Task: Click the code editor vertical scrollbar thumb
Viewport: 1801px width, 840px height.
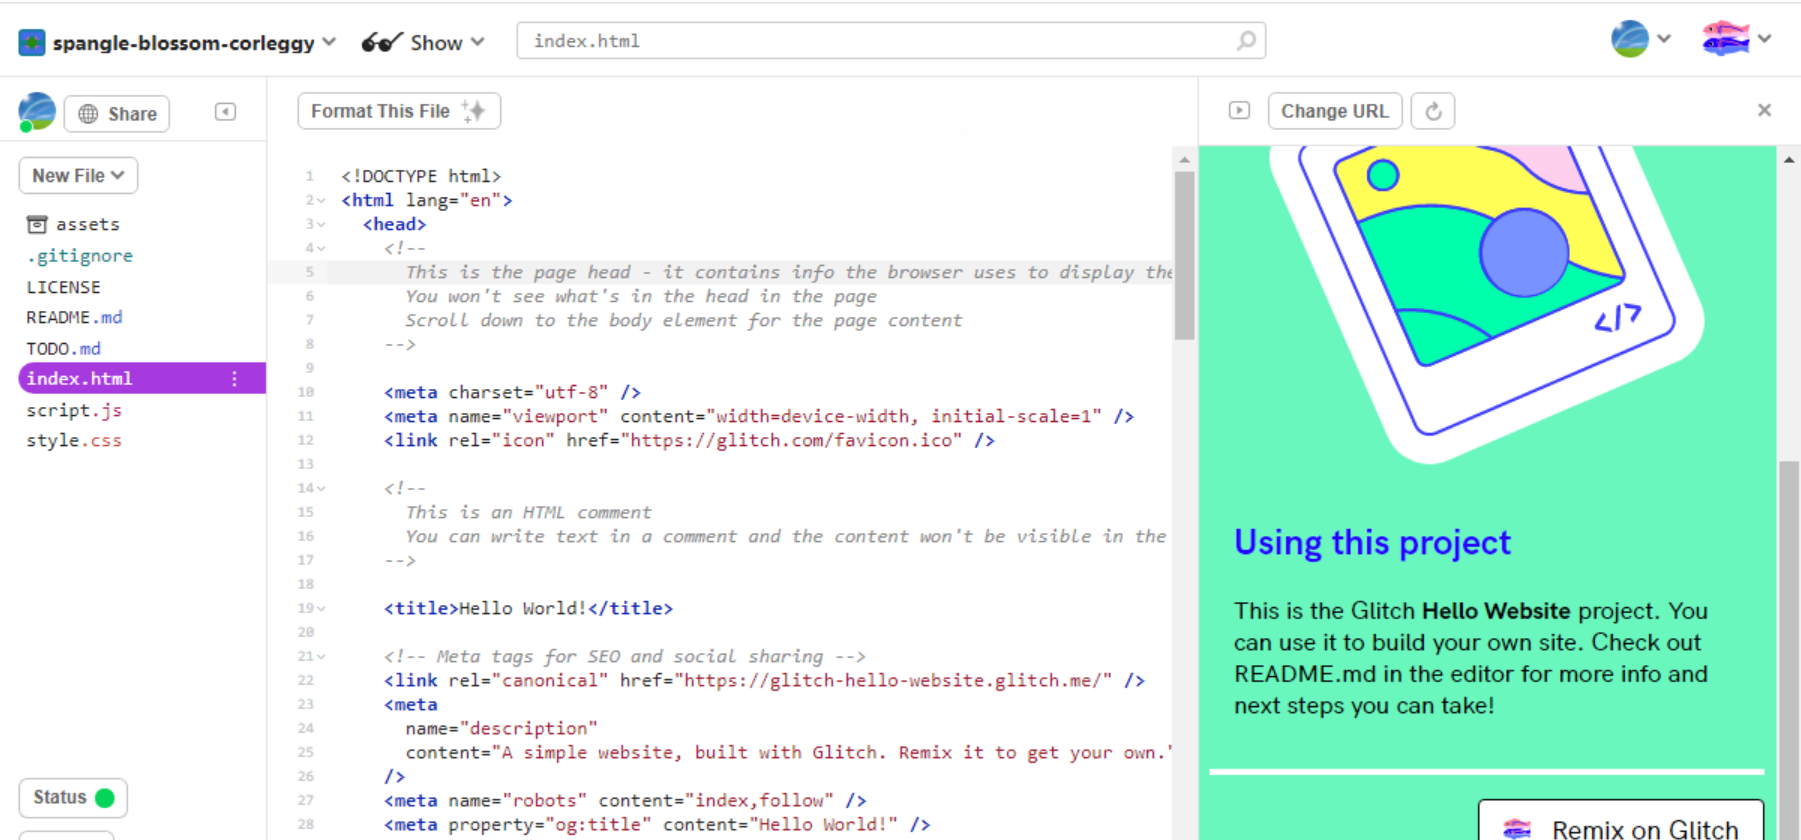Action: pyautogui.click(x=1184, y=256)
